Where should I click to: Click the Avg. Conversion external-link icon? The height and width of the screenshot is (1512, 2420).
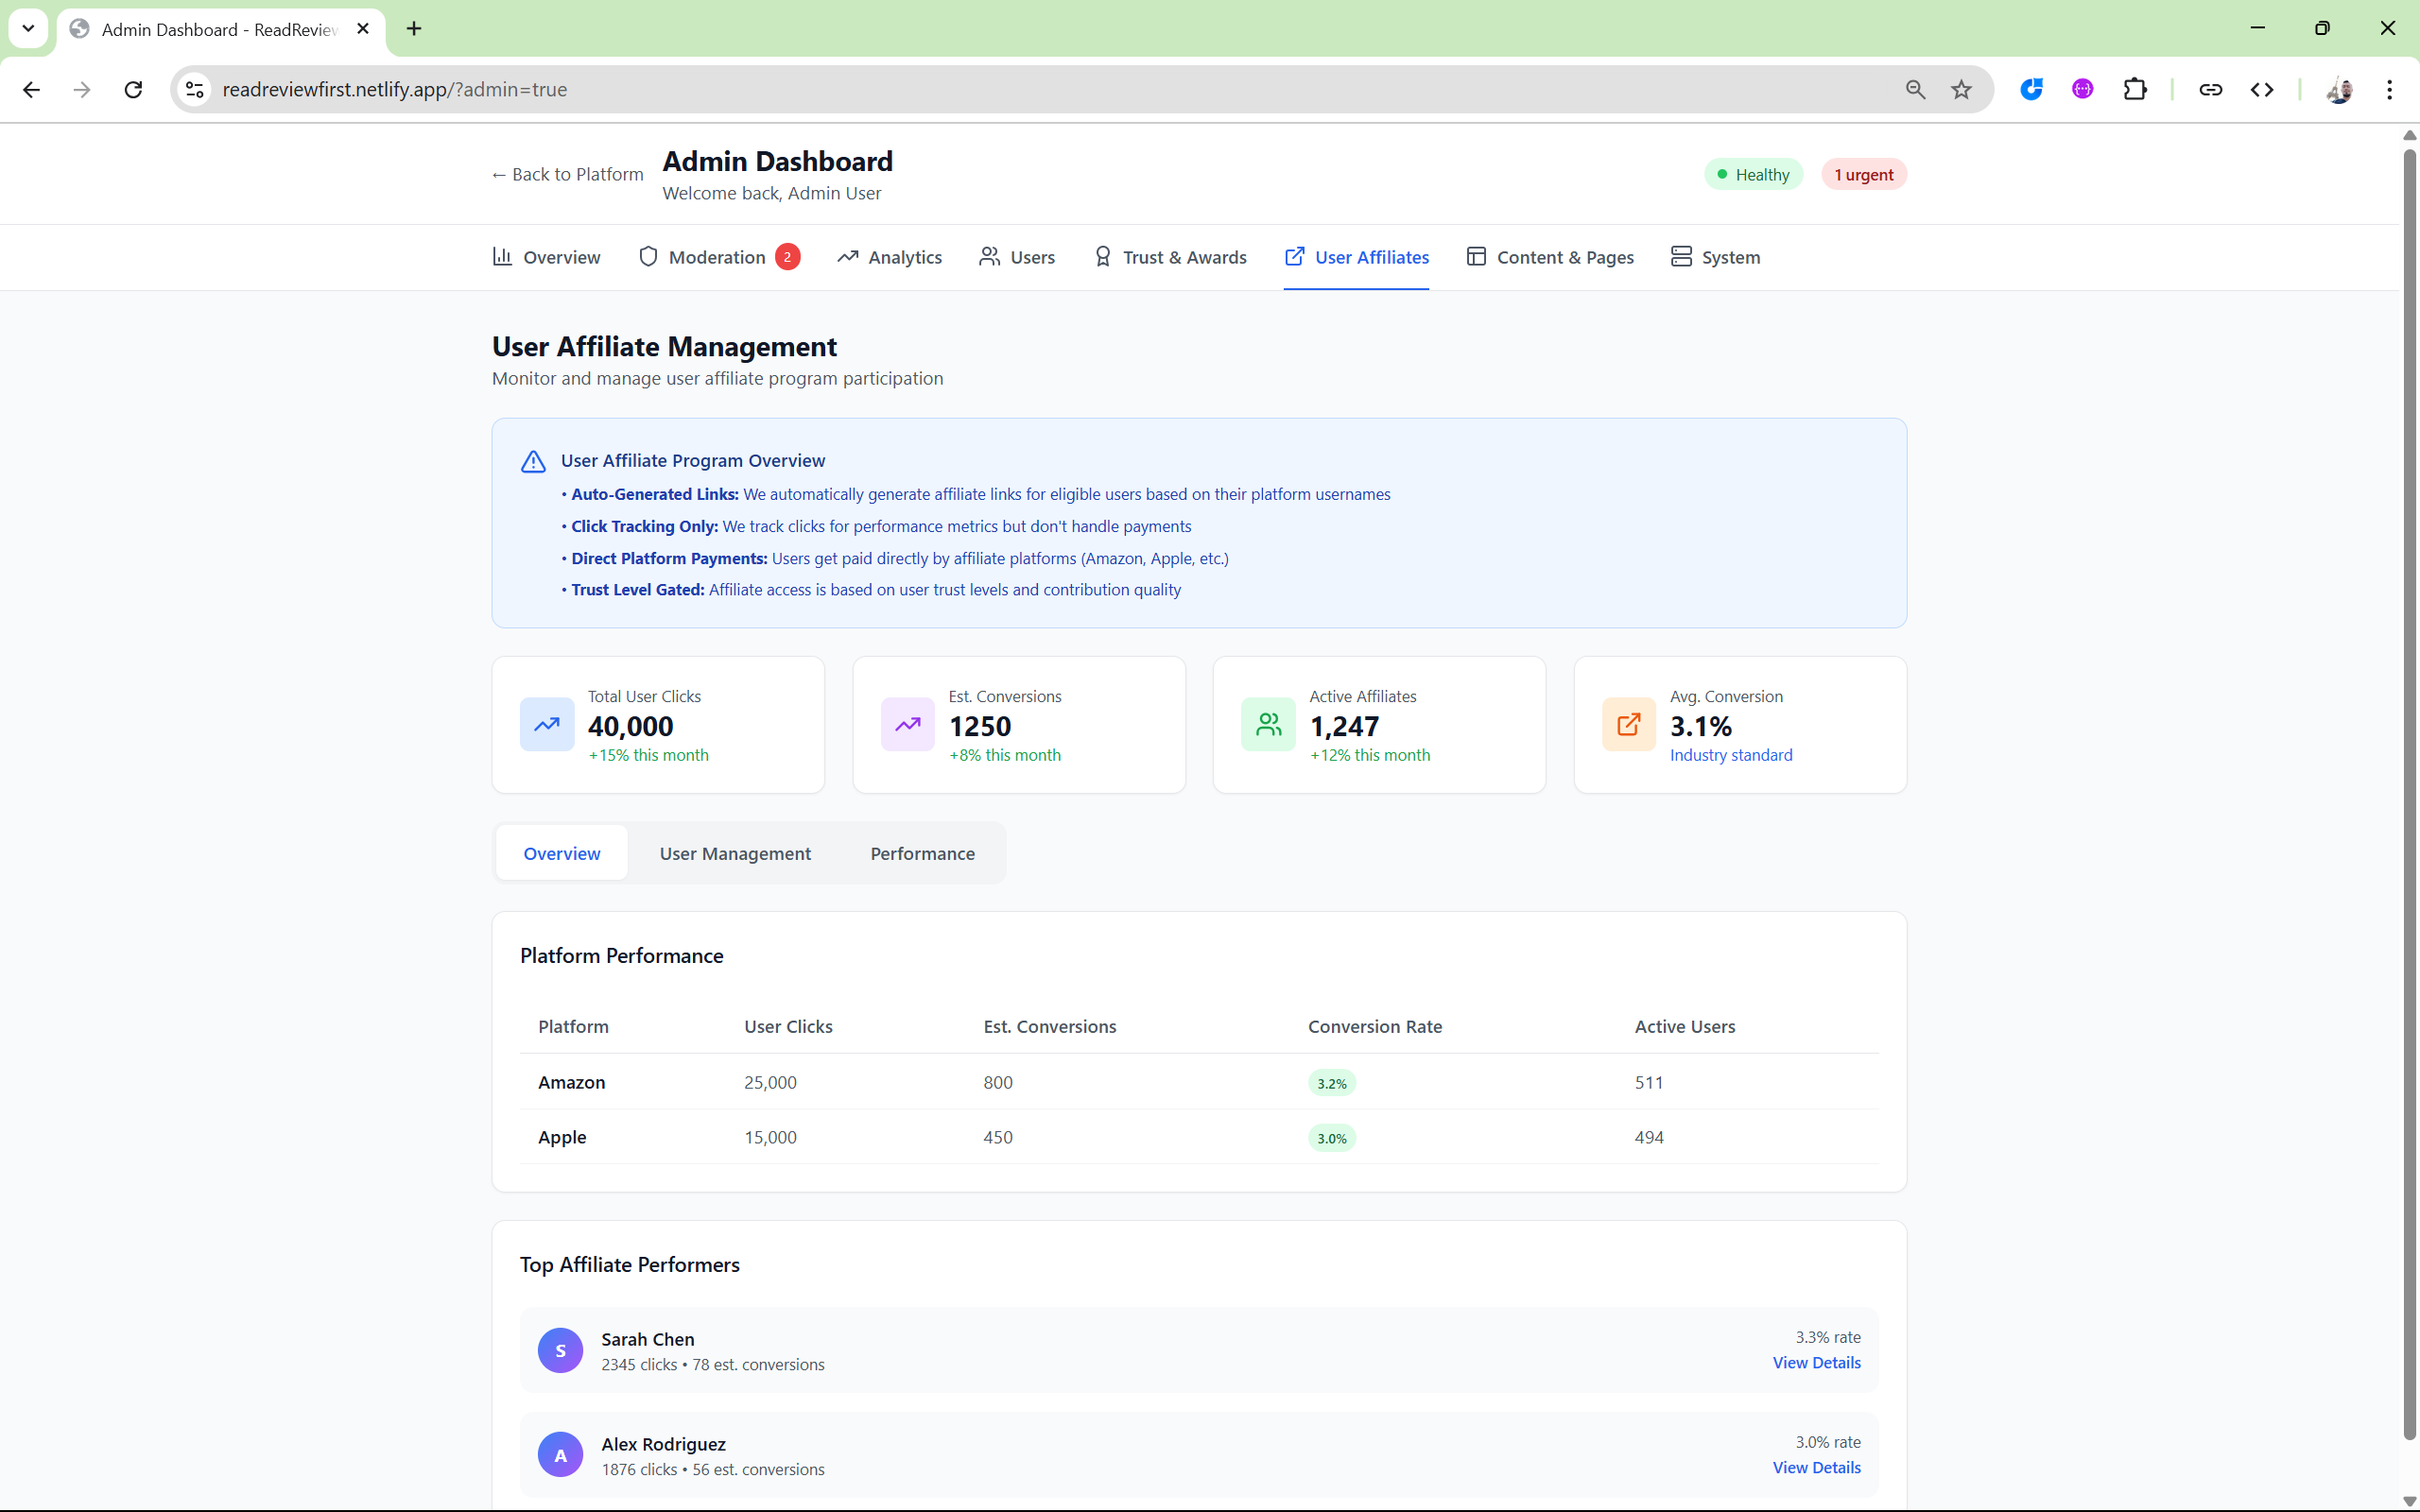(1628, 724)
